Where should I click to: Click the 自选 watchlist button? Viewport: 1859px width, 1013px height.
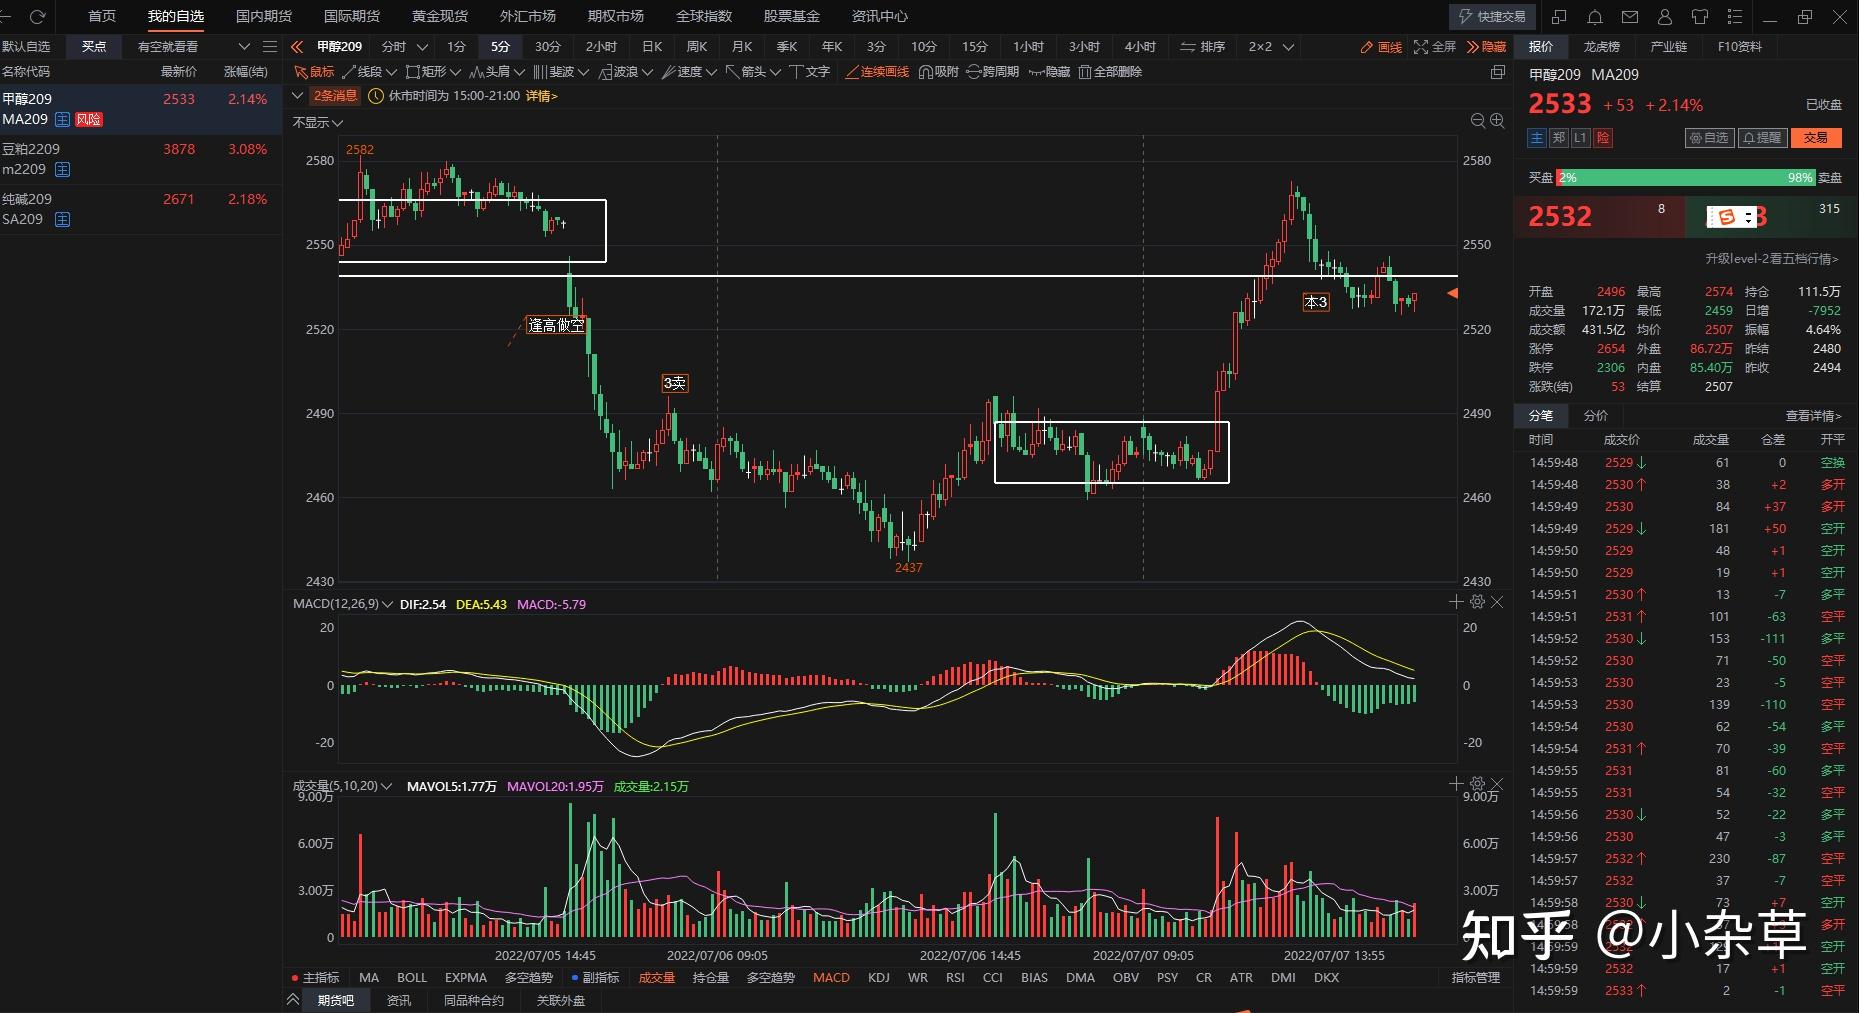(1709, 138)
